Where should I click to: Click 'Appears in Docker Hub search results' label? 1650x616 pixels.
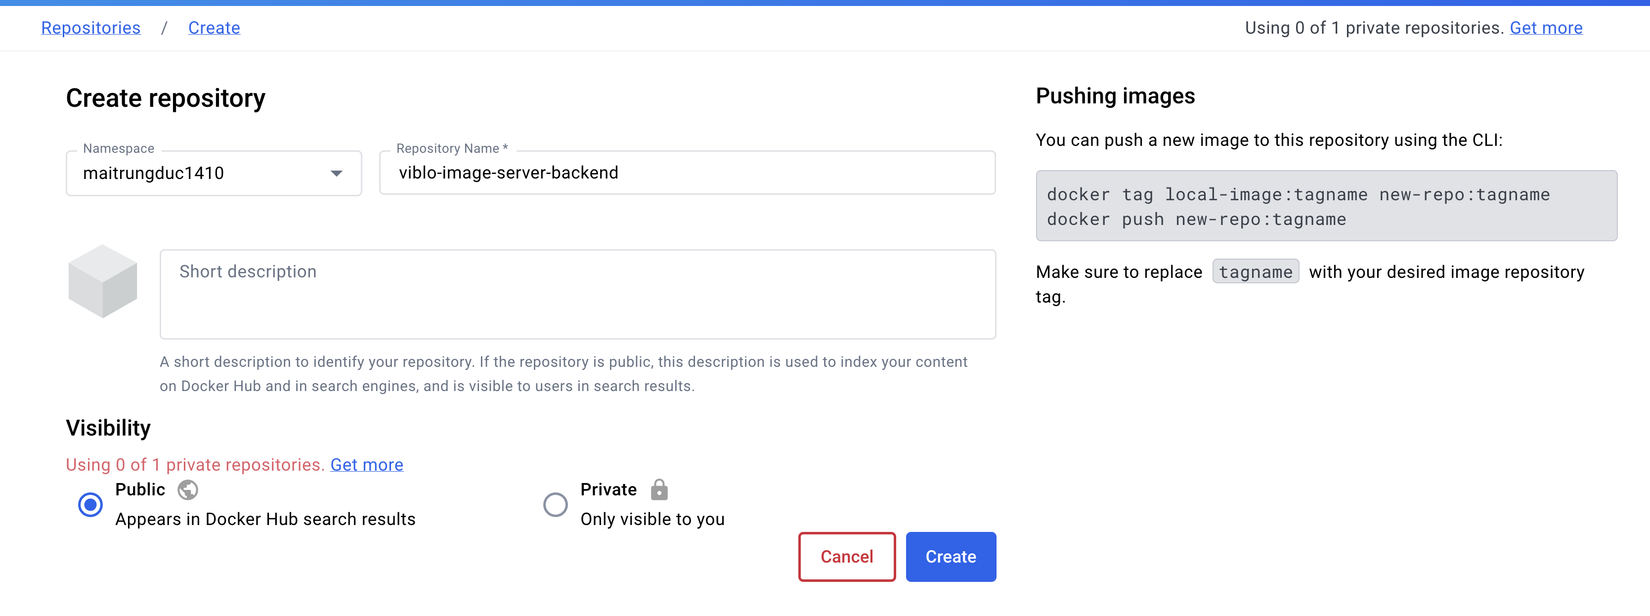[265, 519]
